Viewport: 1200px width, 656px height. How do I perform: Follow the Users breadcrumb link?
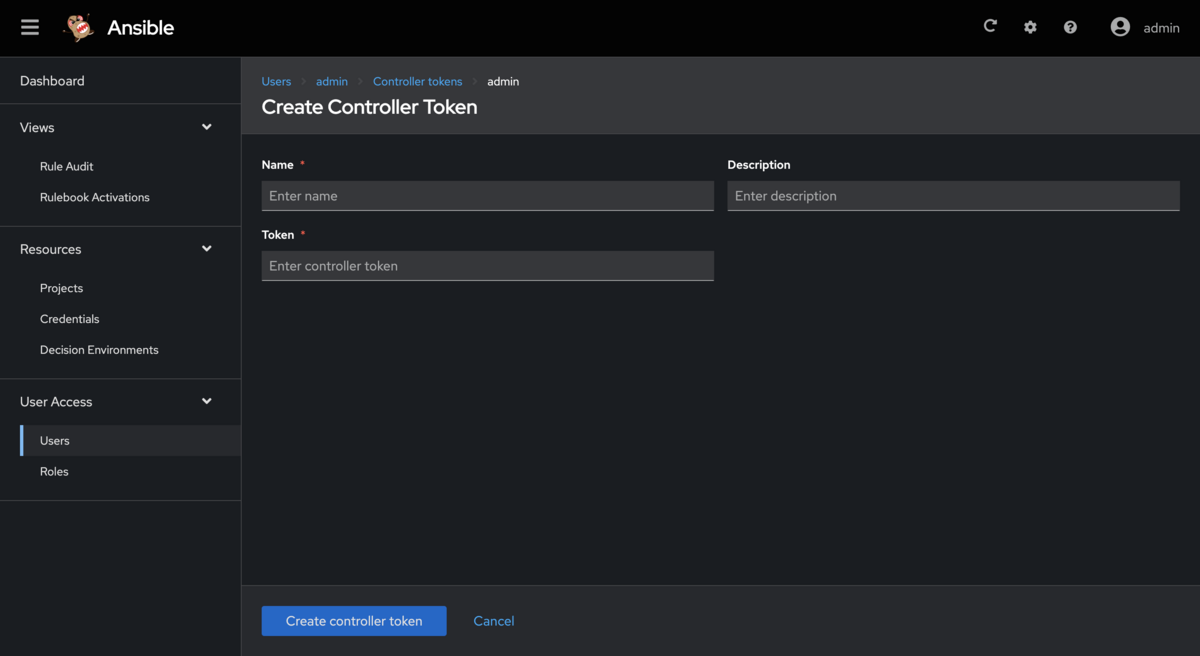276,81
